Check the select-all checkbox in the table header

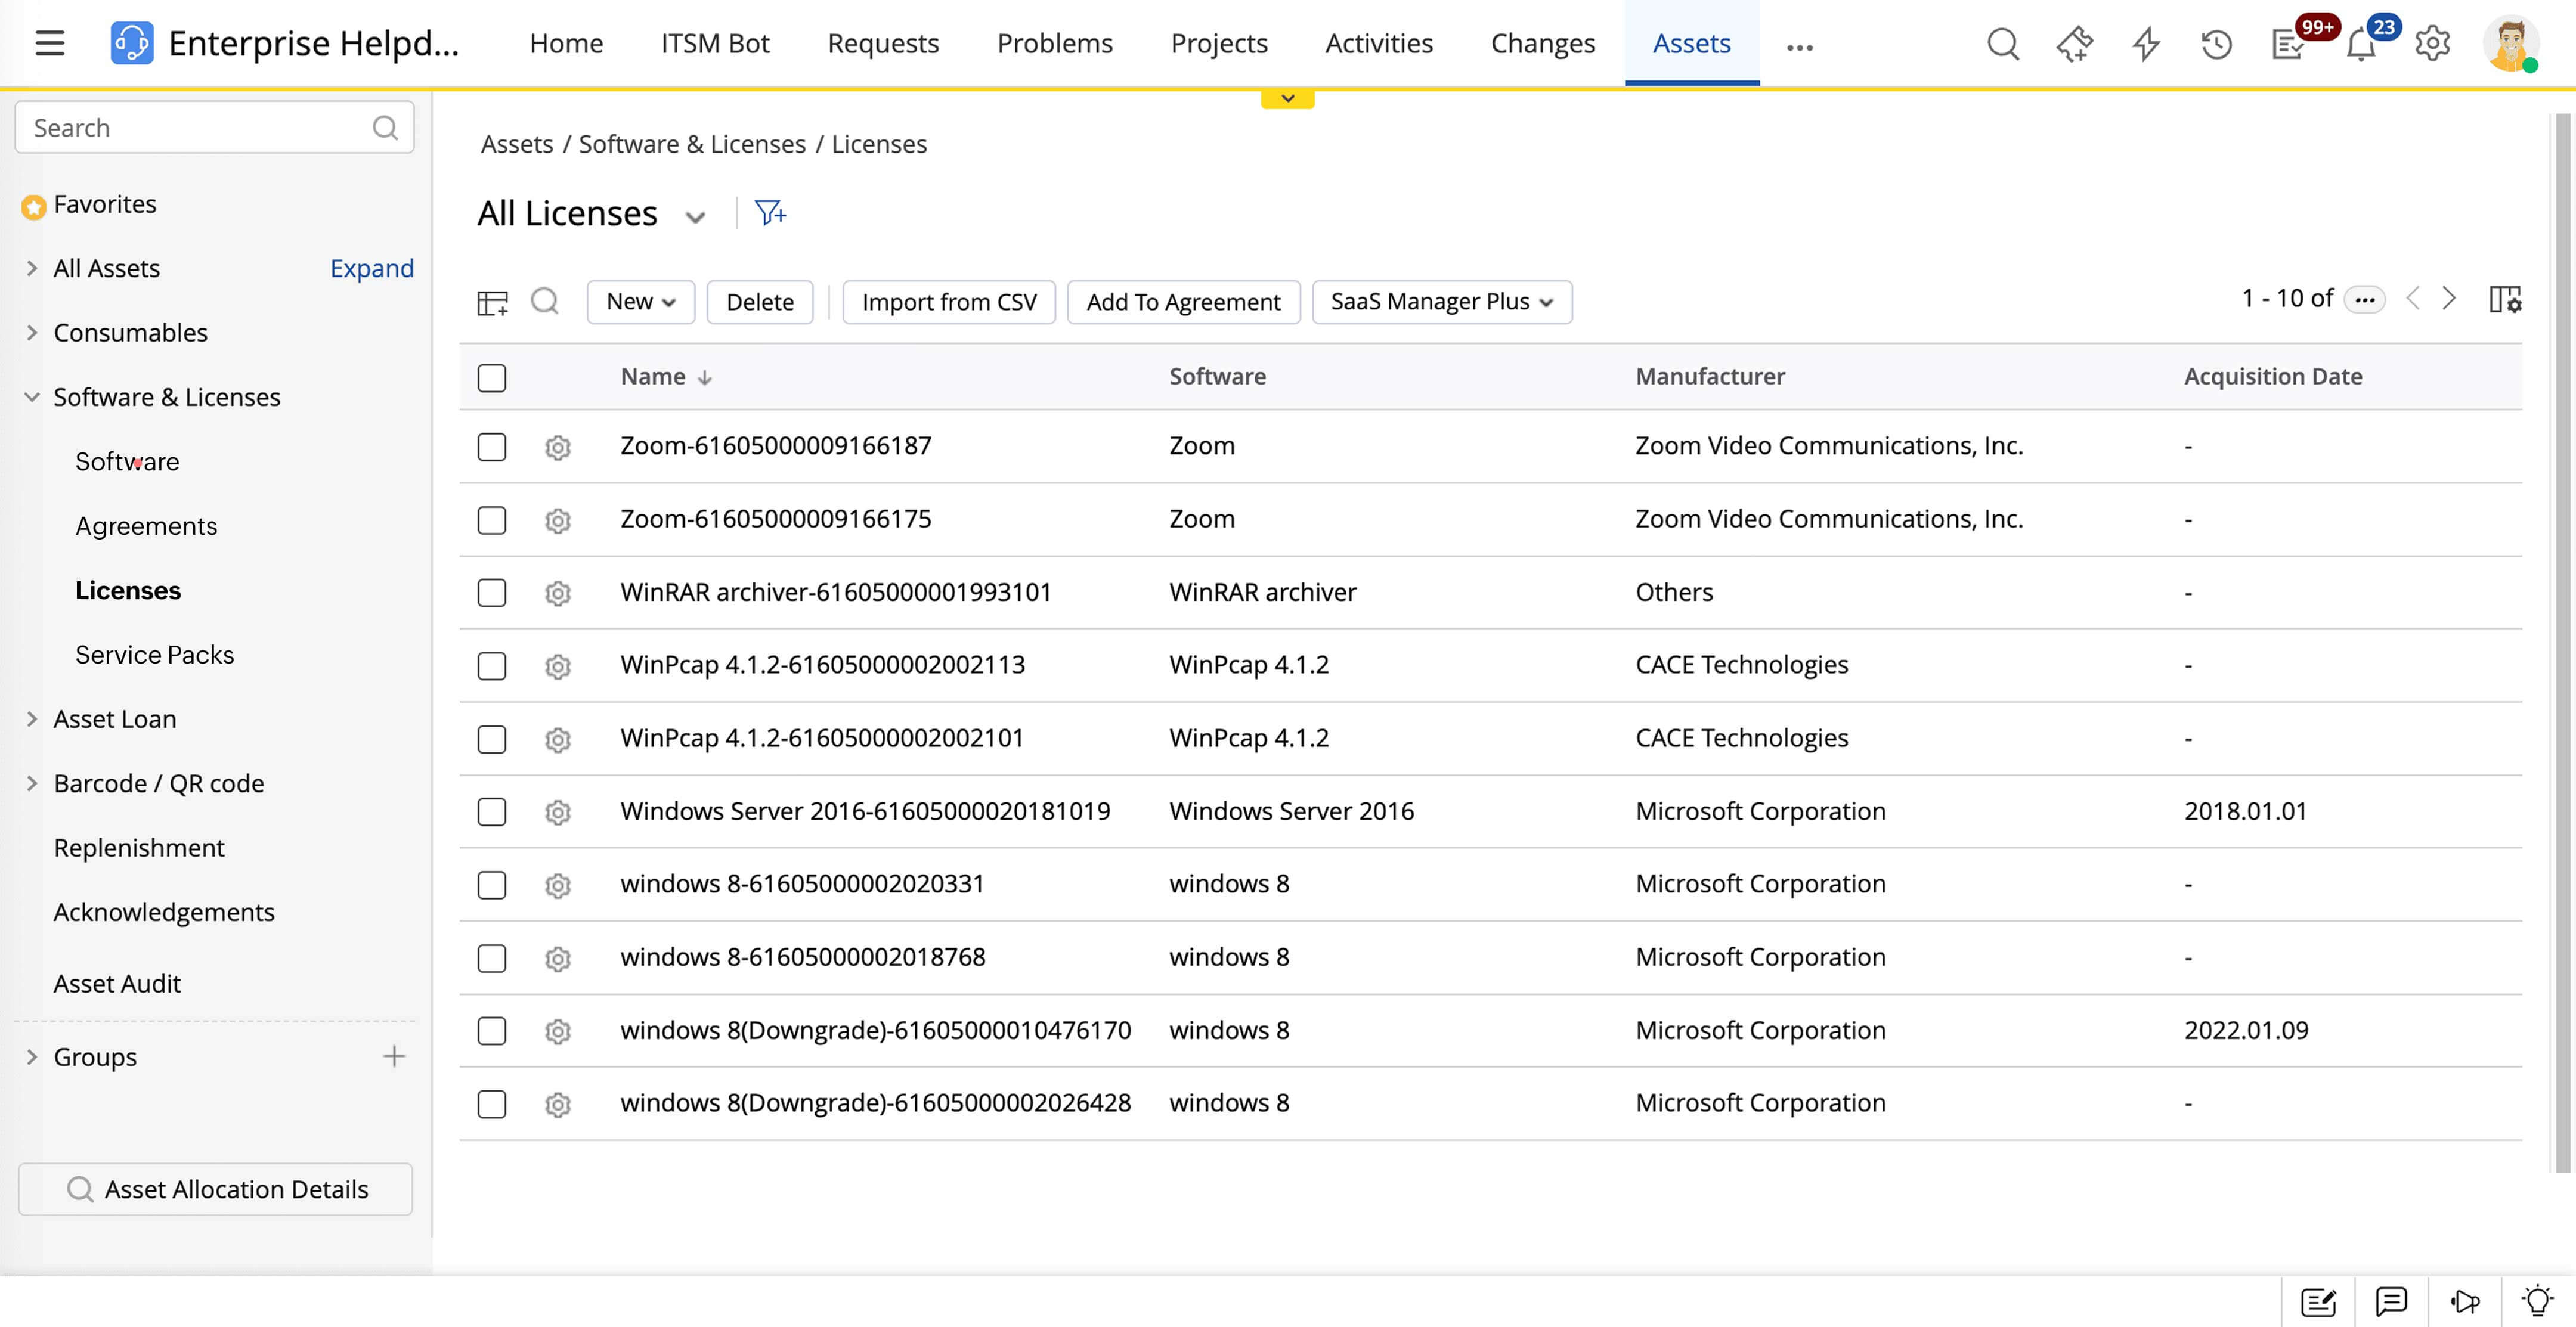(x=491, y=377)
